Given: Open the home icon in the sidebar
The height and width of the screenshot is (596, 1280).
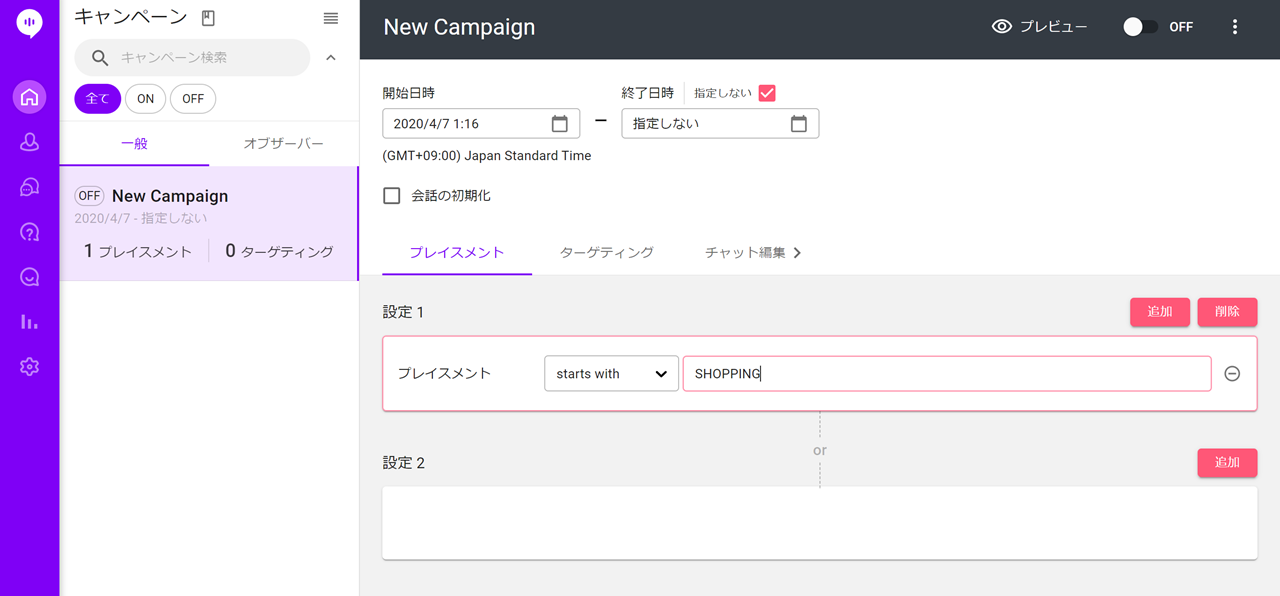Looking at the screenshot, I should pyautogui.click(x=29, y=97).
